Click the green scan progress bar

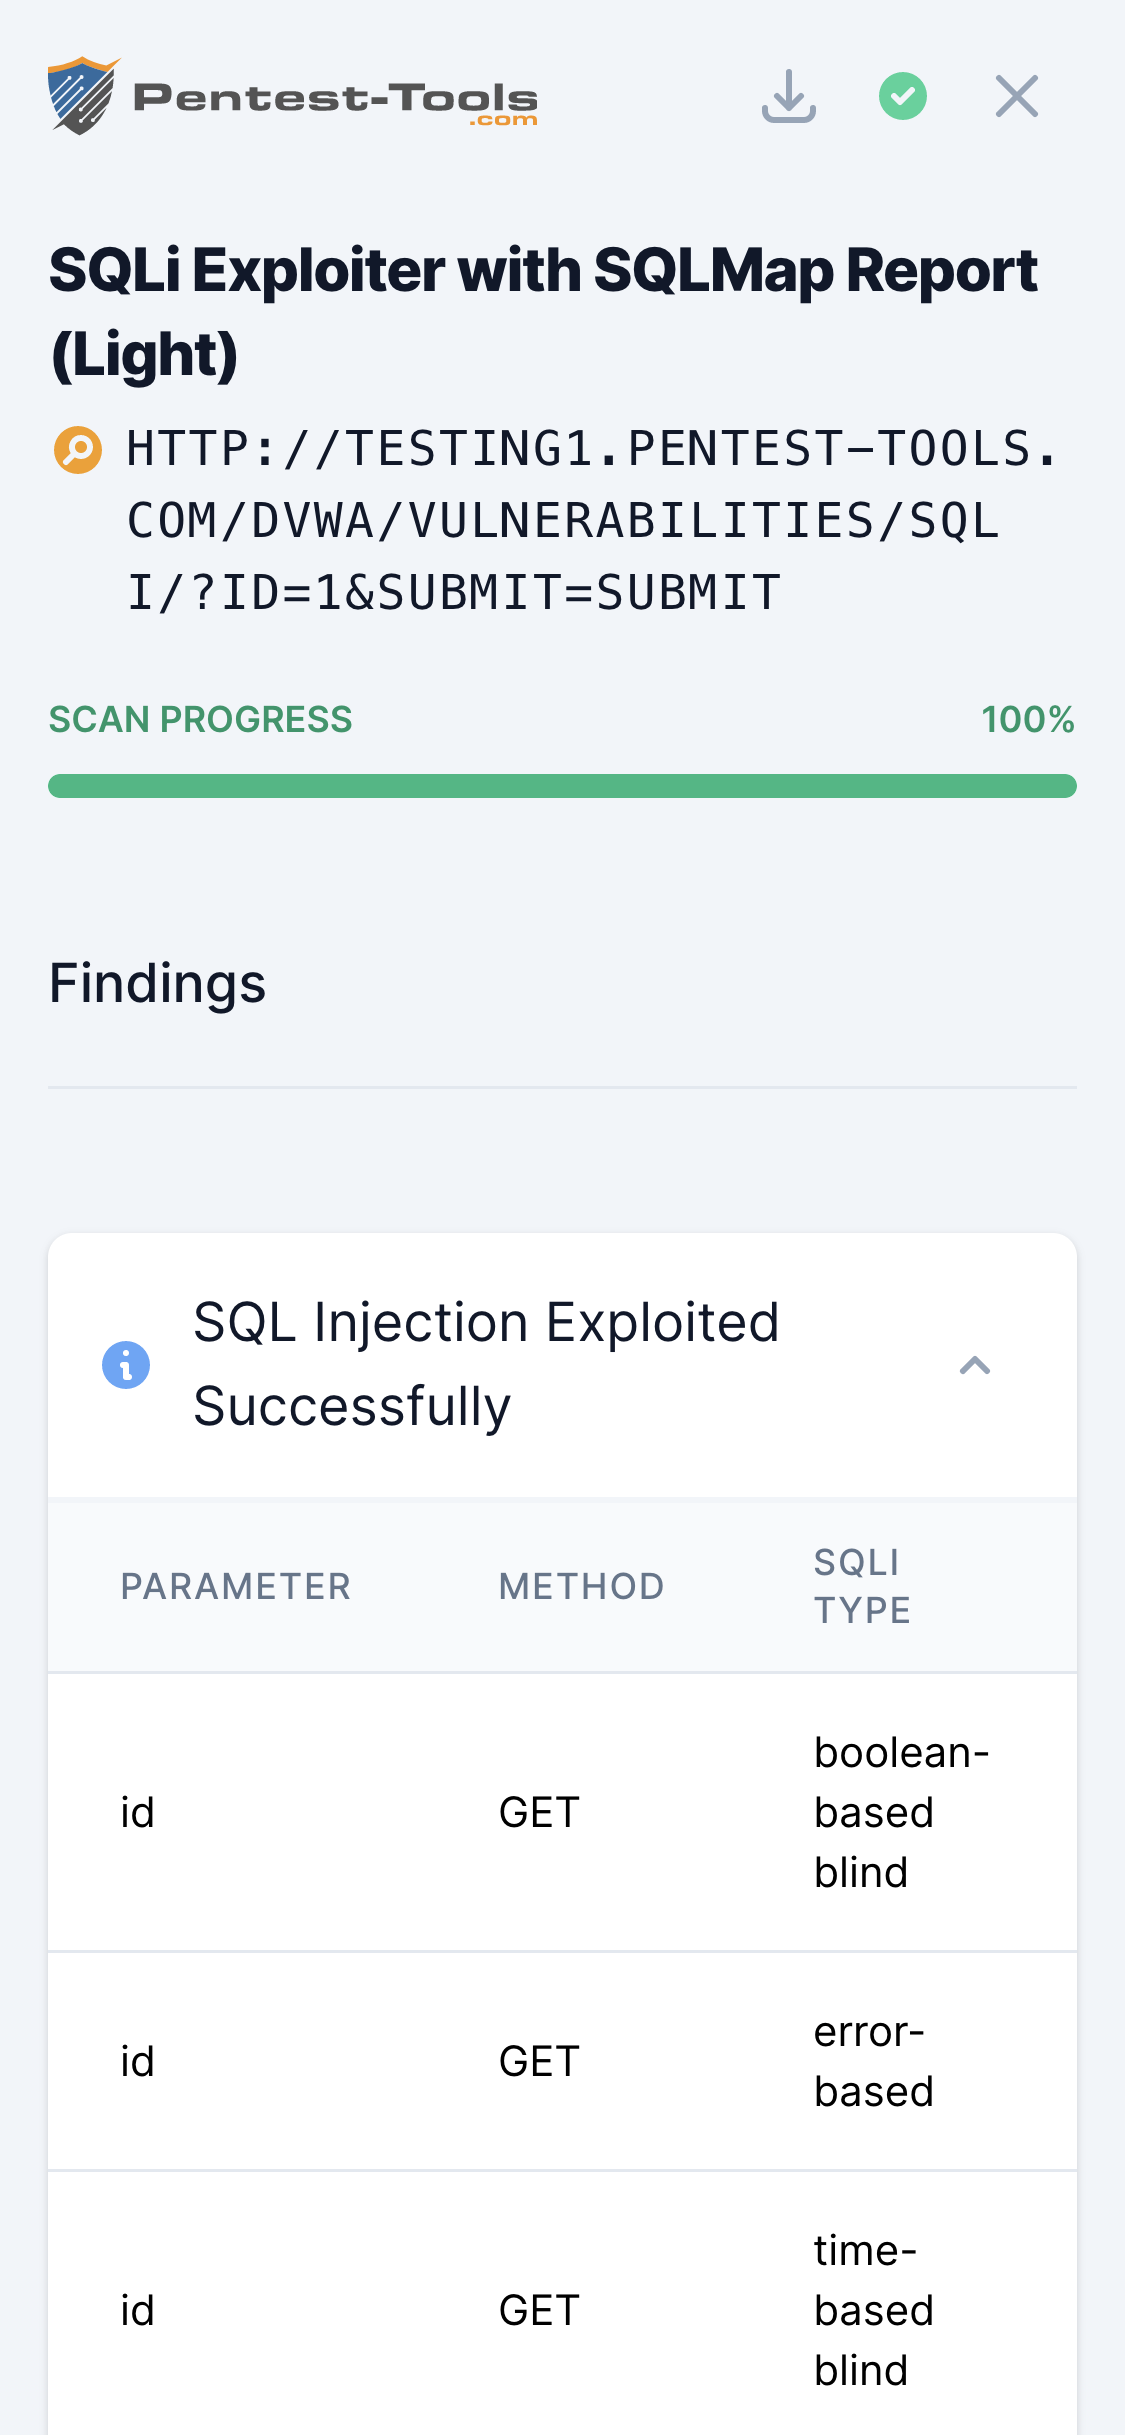click(563, 787)
